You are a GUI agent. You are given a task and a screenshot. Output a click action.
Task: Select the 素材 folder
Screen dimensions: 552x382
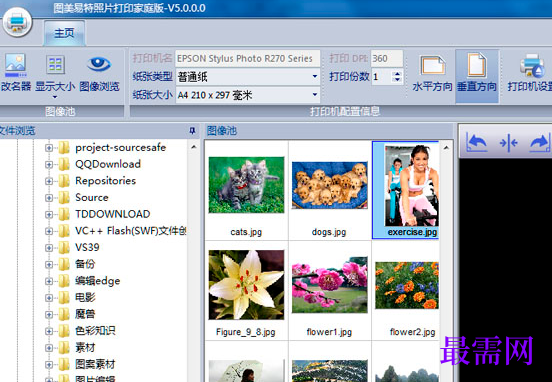coord(85,347)
